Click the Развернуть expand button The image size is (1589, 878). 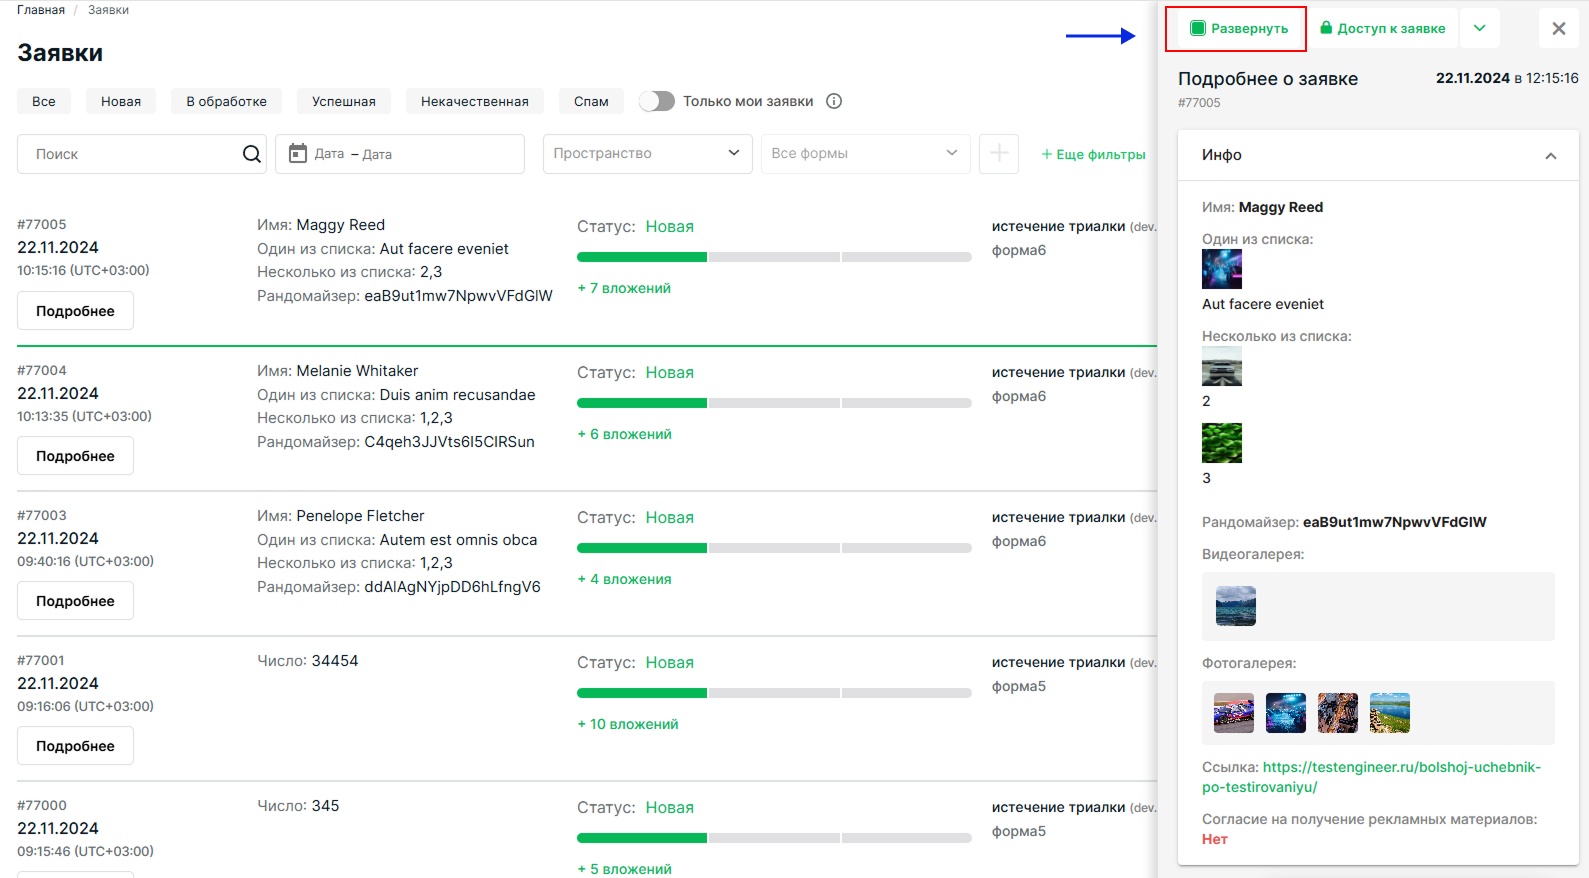(1237, 29)
